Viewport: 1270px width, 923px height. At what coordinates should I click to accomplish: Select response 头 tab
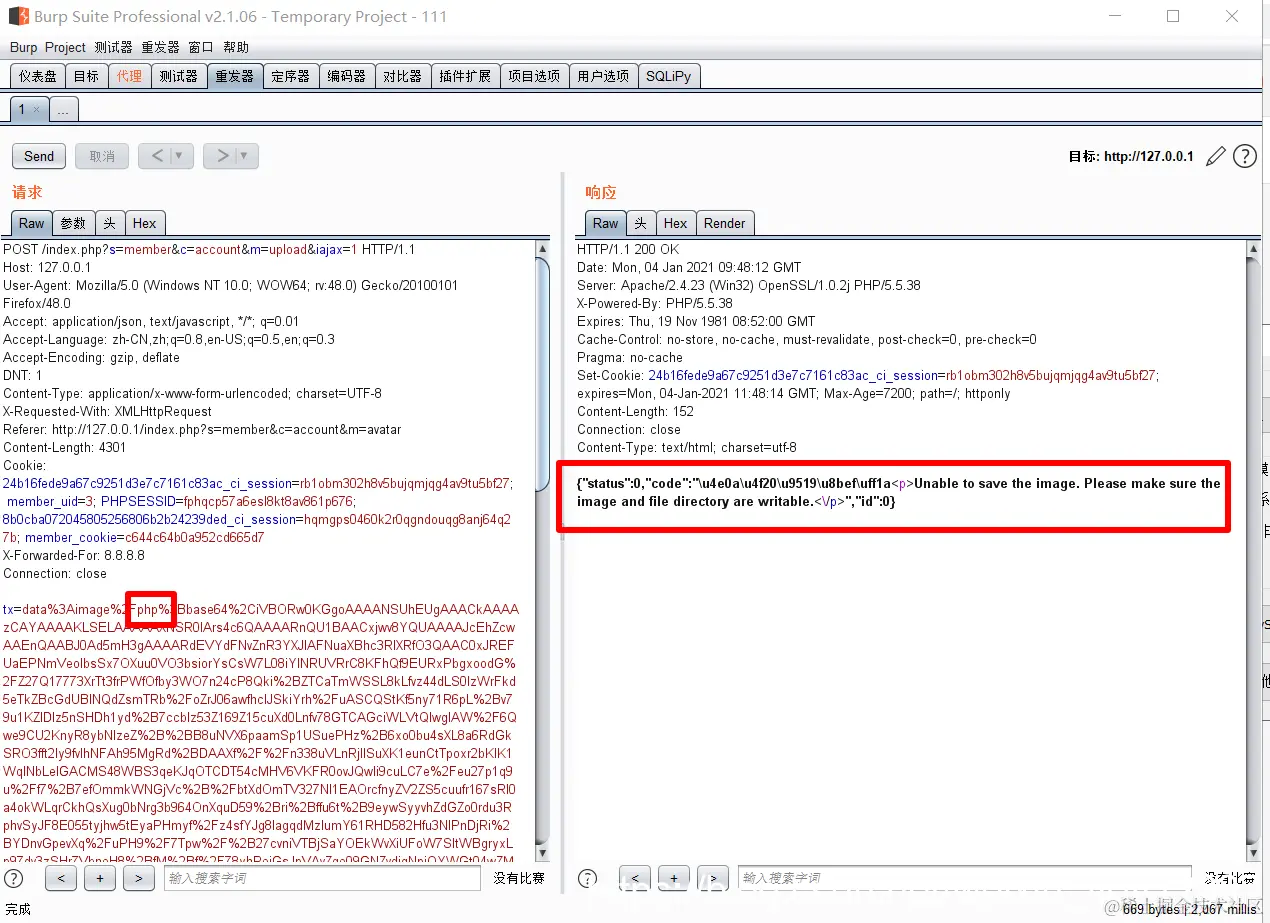(640, 223)
